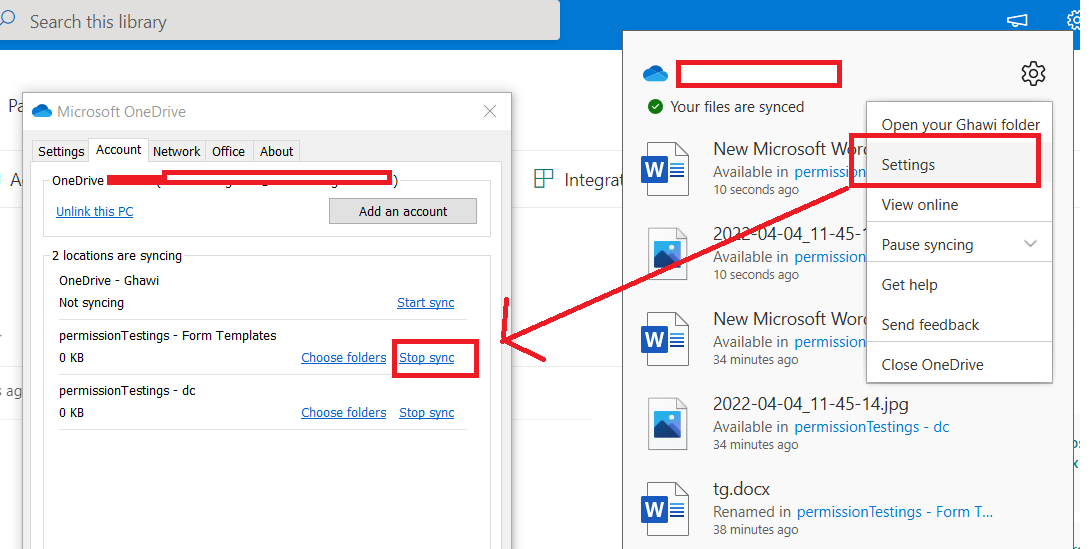
Task: Select Settings in the OneDrive menu
Action: 908,165
